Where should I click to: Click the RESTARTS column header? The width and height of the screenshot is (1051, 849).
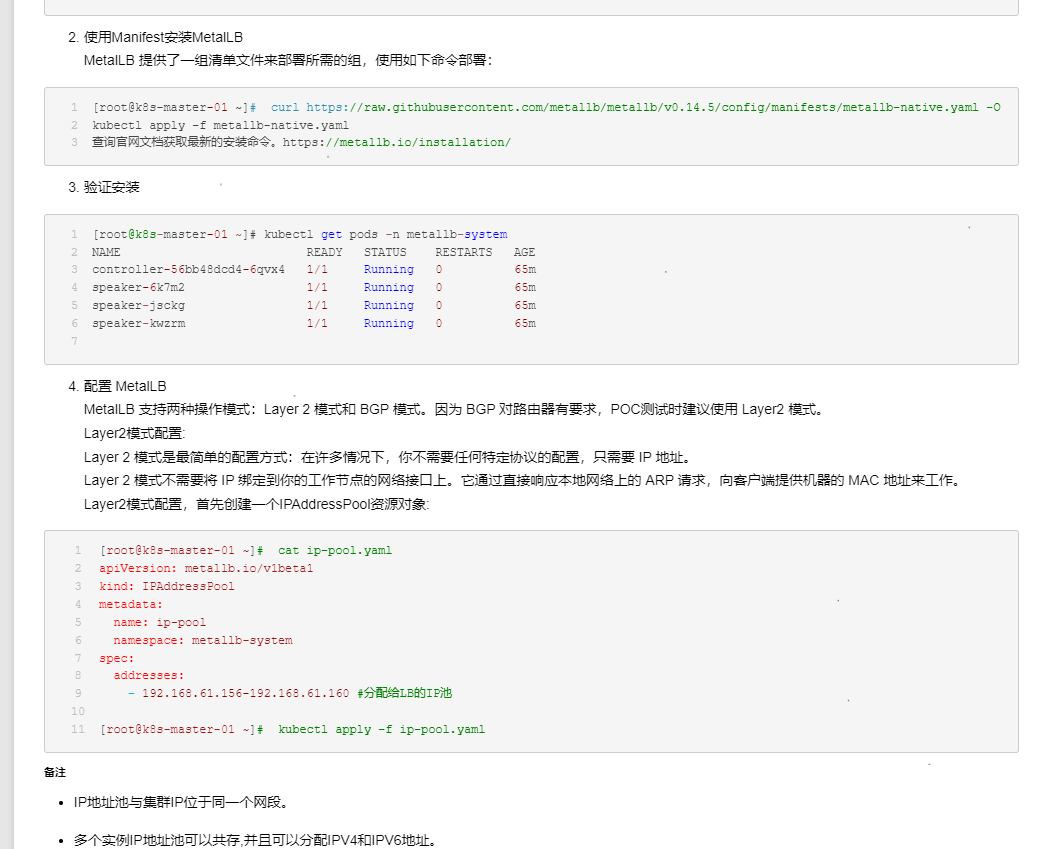pyautogui.click(x=464, y=252)
